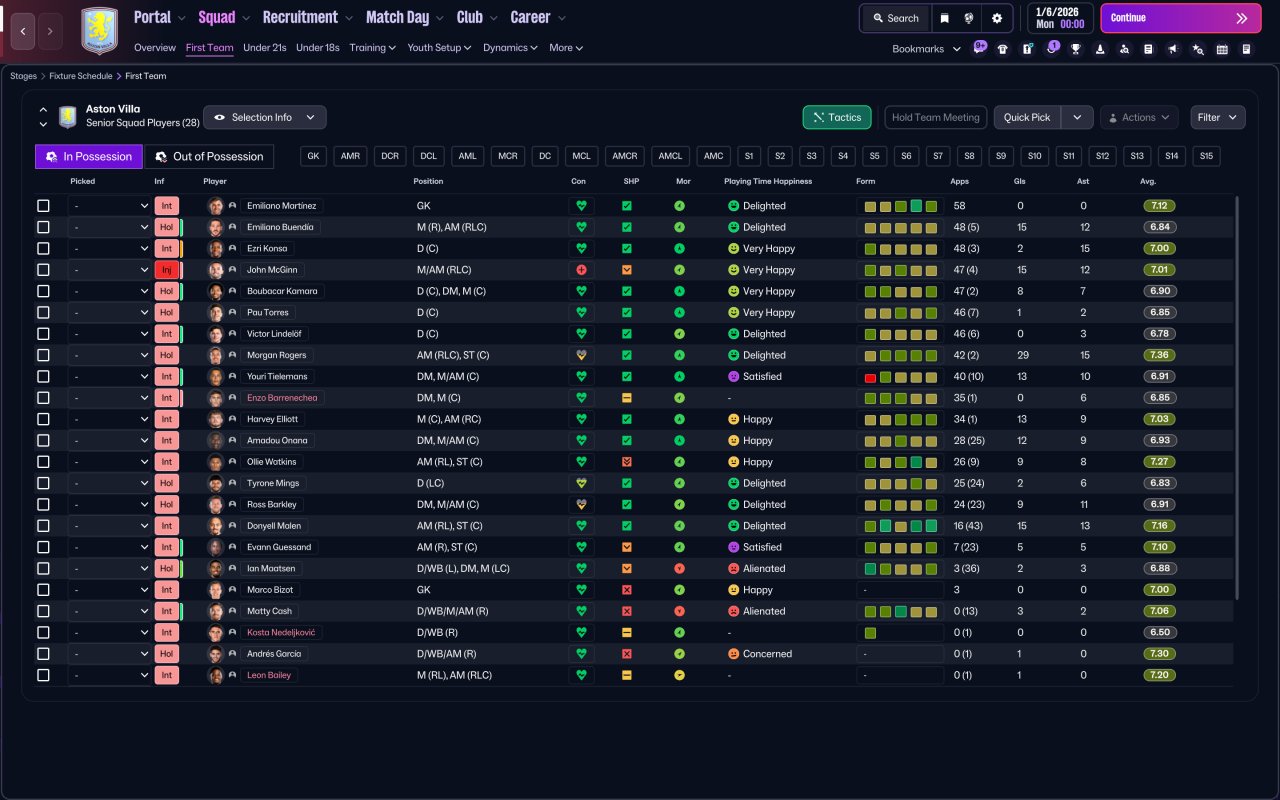Tick the checkbox for Harvey Elliott

(43, 419)
